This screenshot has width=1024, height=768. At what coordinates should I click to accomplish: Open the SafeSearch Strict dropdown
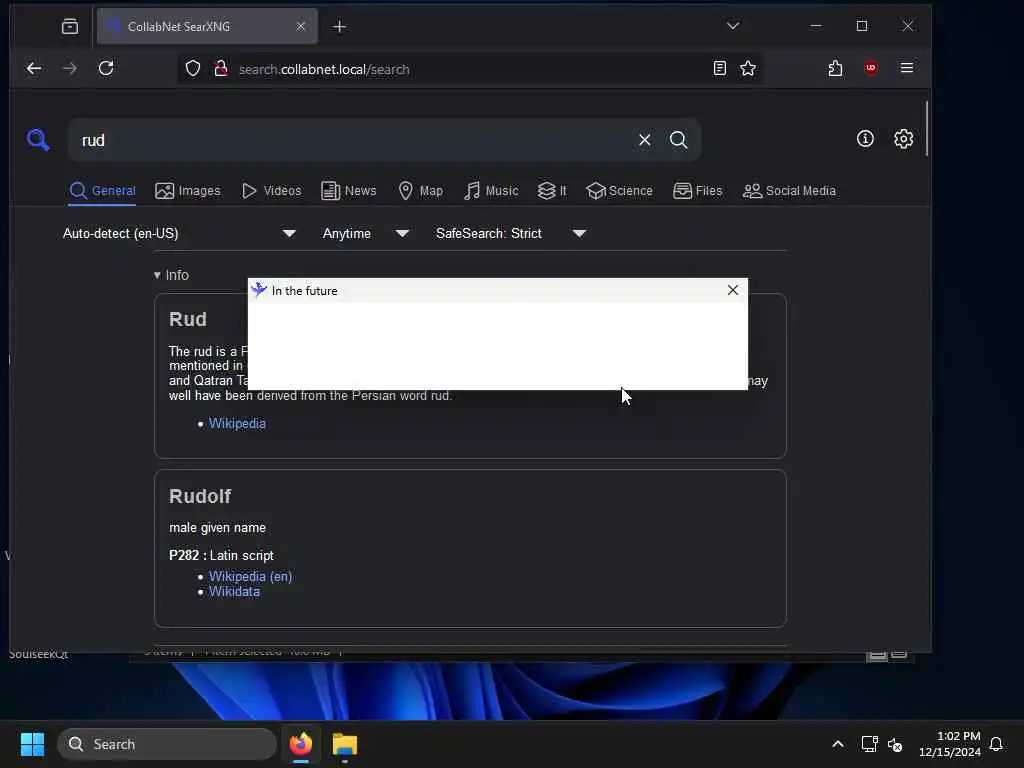(x=511, y=233)
